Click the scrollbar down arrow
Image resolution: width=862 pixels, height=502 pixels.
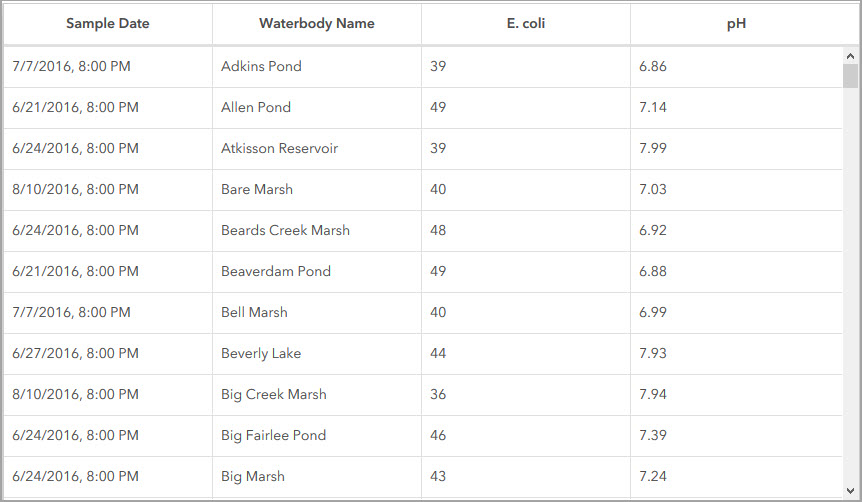pyautogui.click(x=850, y=489)
